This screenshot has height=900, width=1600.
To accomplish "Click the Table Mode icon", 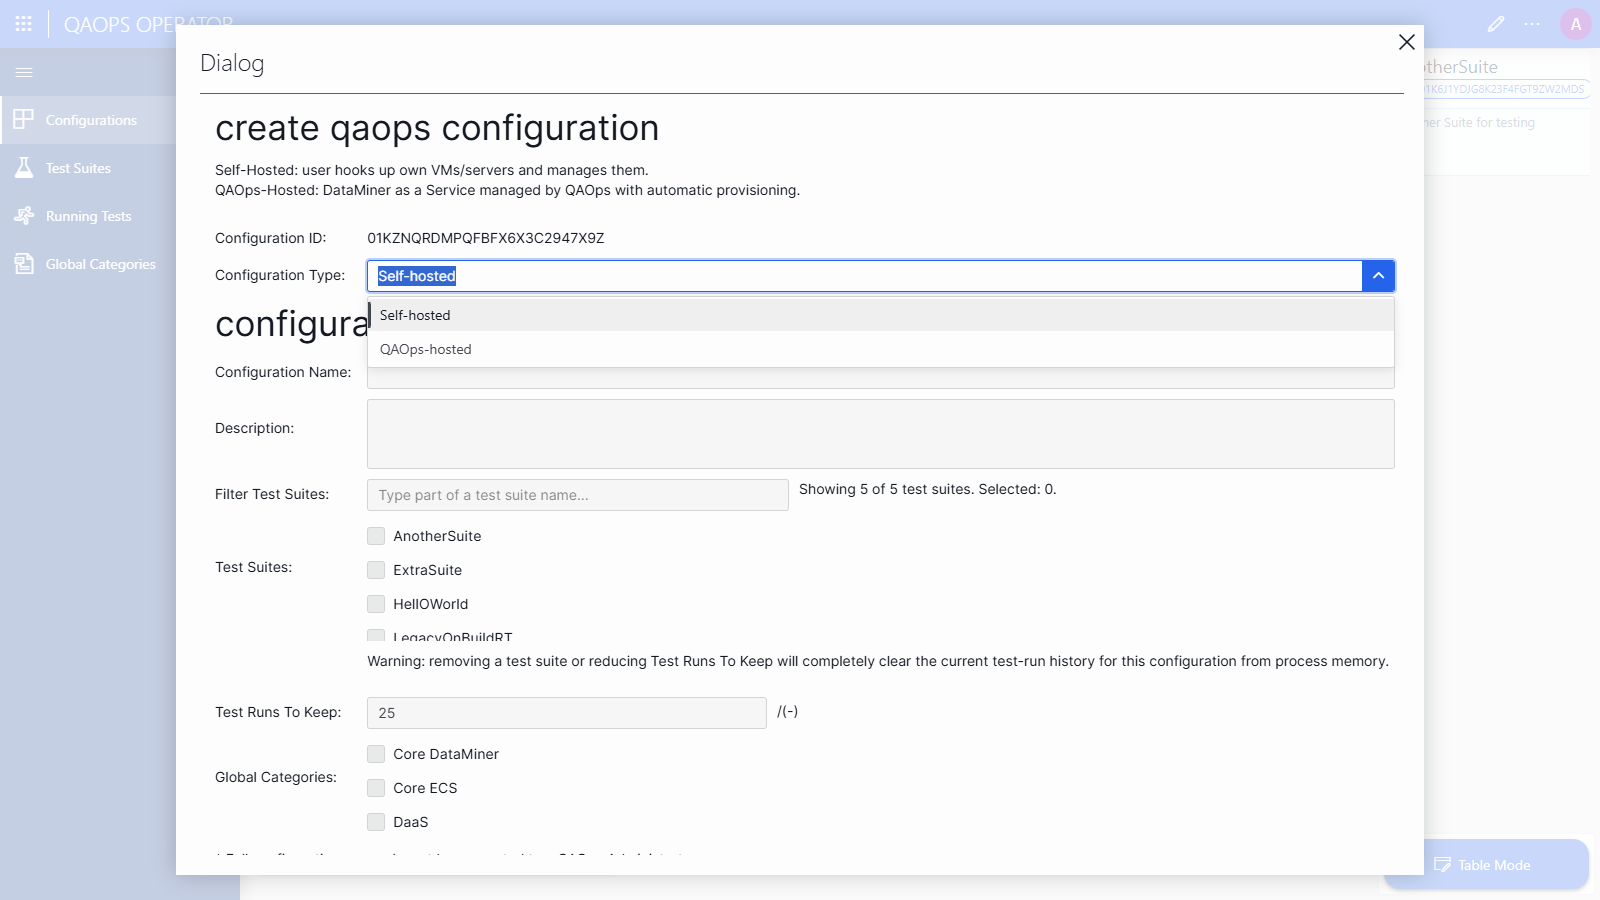I will 1442,865.
